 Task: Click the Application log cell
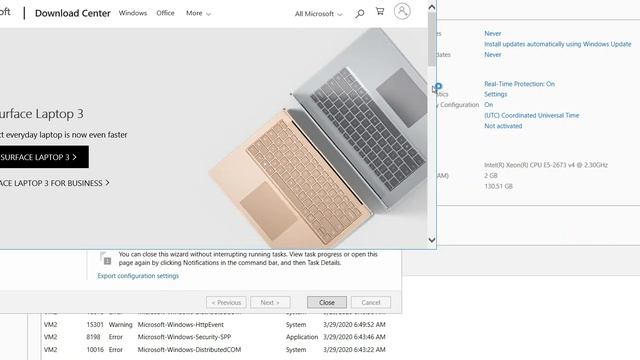click(x=302, y=337)
